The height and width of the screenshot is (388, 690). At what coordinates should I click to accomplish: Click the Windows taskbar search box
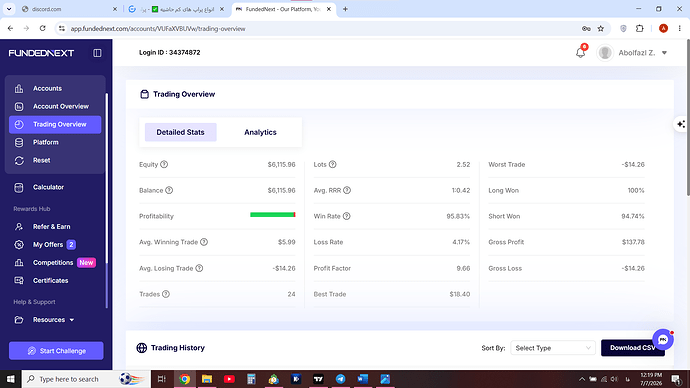86,379
